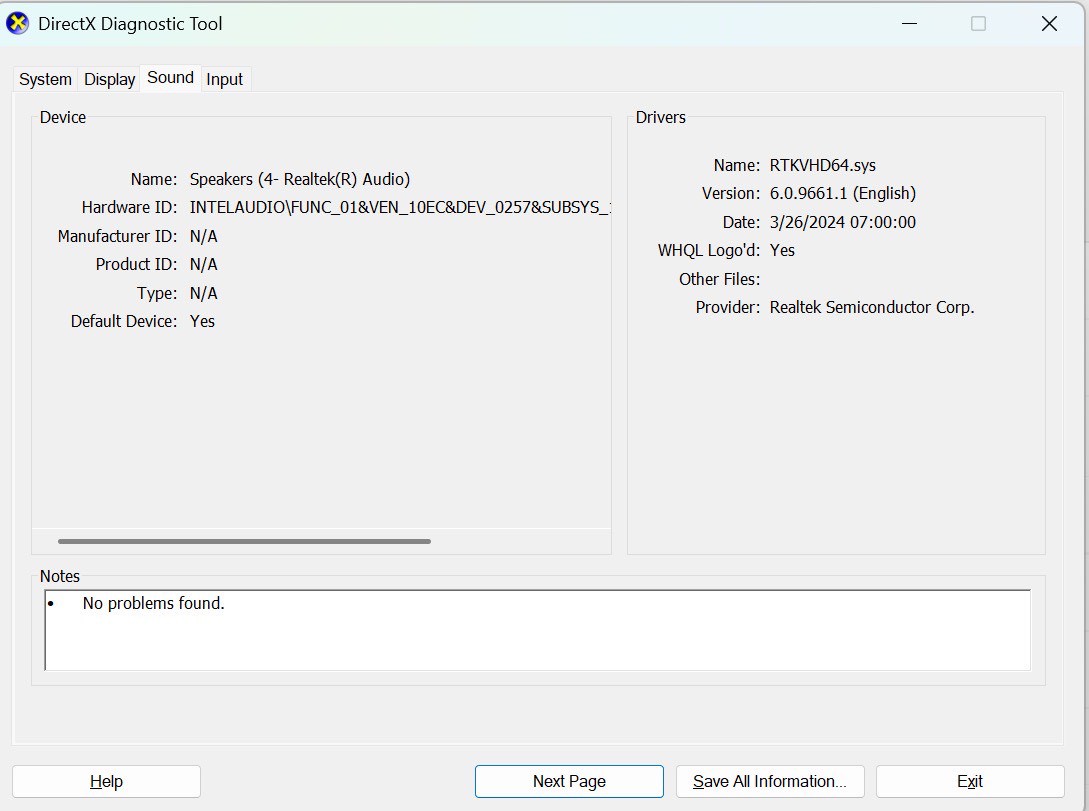The width and height of the screenshot is (1089, 811).
Task: Click the Next Page button
Action: [568, 781]
